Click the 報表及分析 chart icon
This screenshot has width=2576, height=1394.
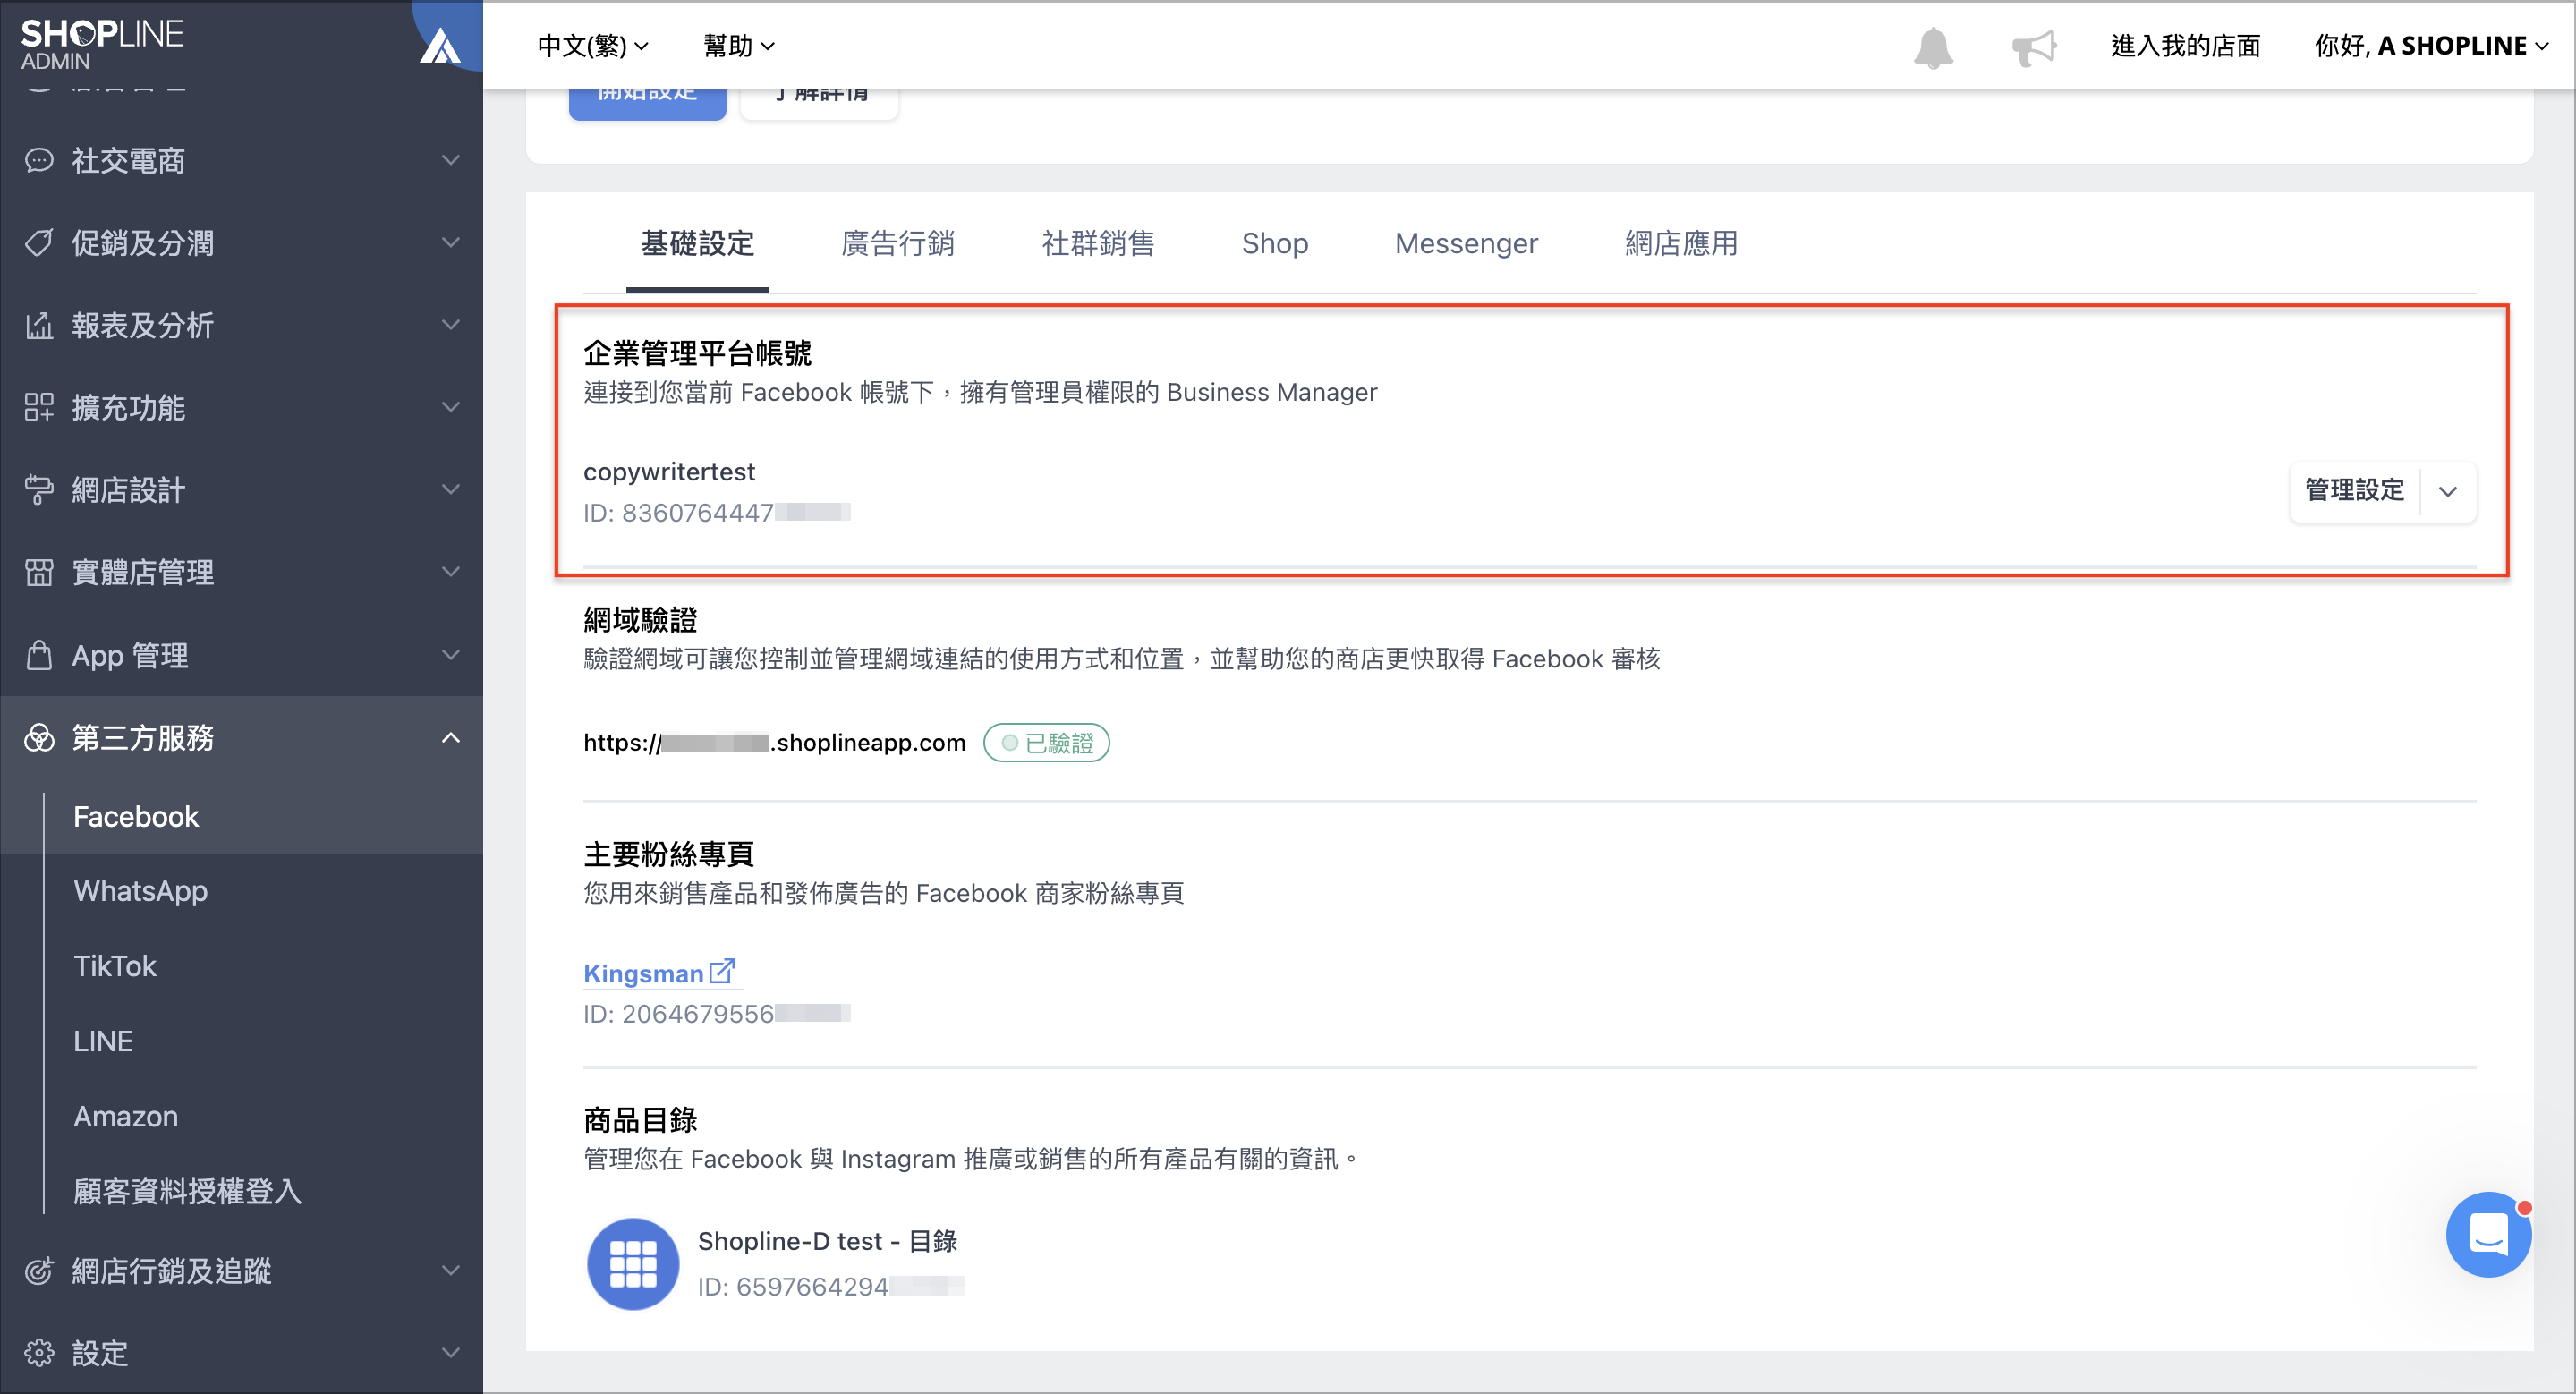pyautogui.click(x=39, y=325)
